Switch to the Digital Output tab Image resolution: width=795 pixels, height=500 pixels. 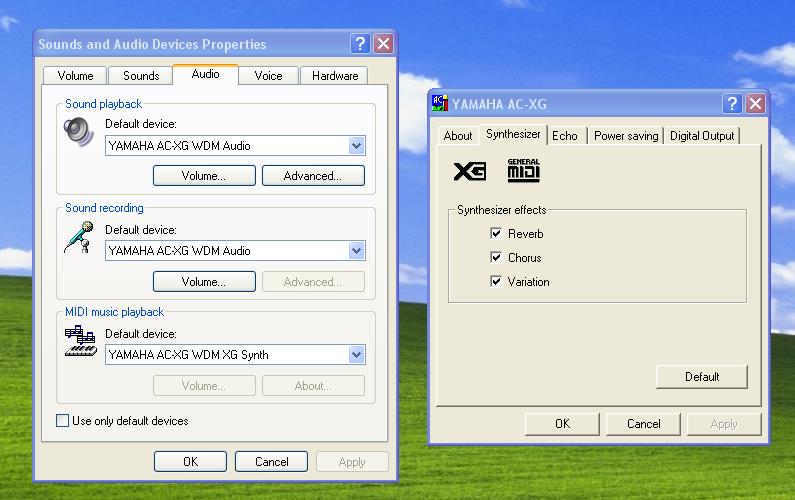pyautogui.click(x=702, y=135)
